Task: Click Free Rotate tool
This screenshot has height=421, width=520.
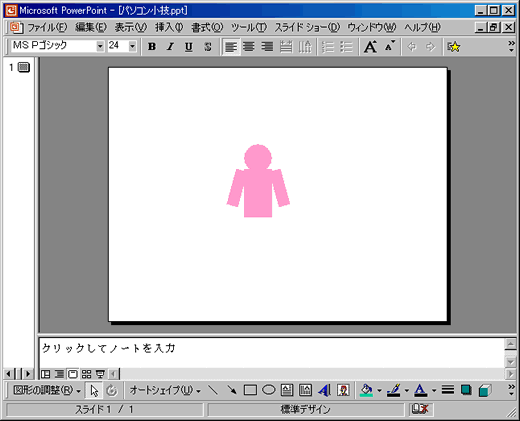Action: pos(112,390)
